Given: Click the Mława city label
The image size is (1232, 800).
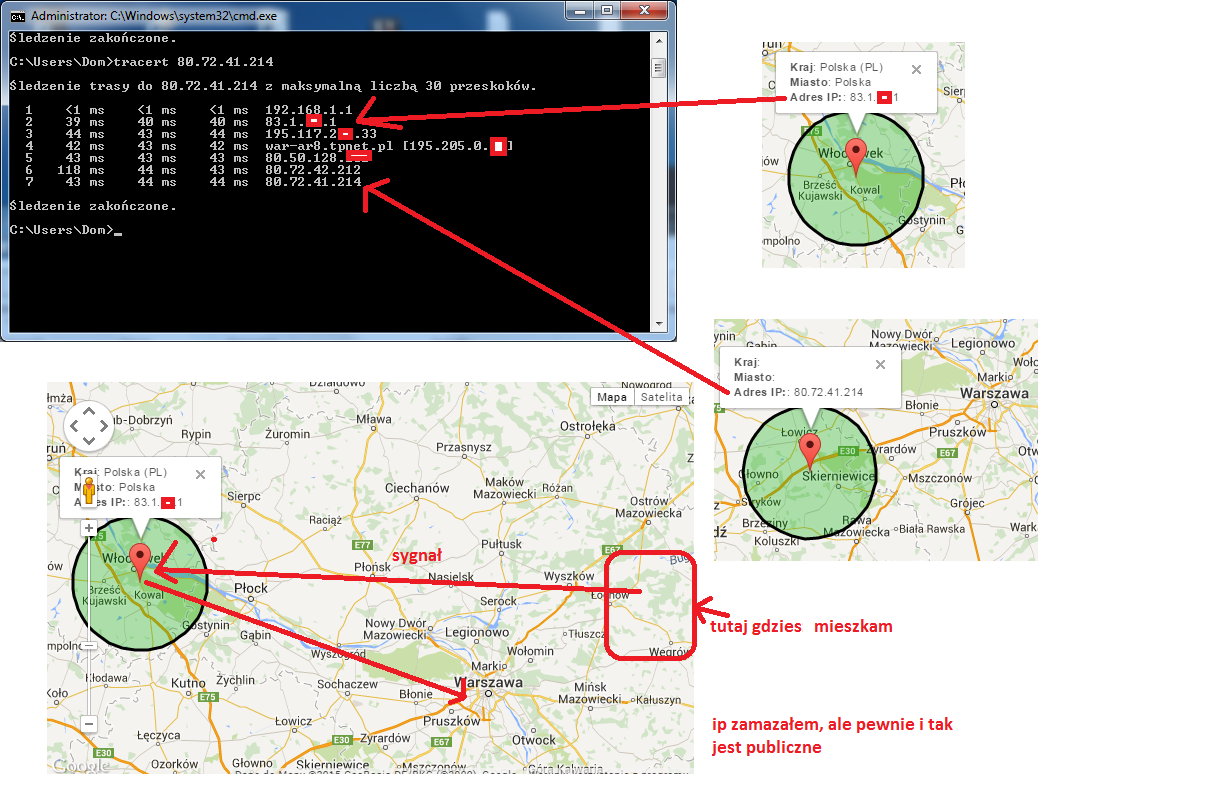Looking at the screenshot, I should (375, 420).
